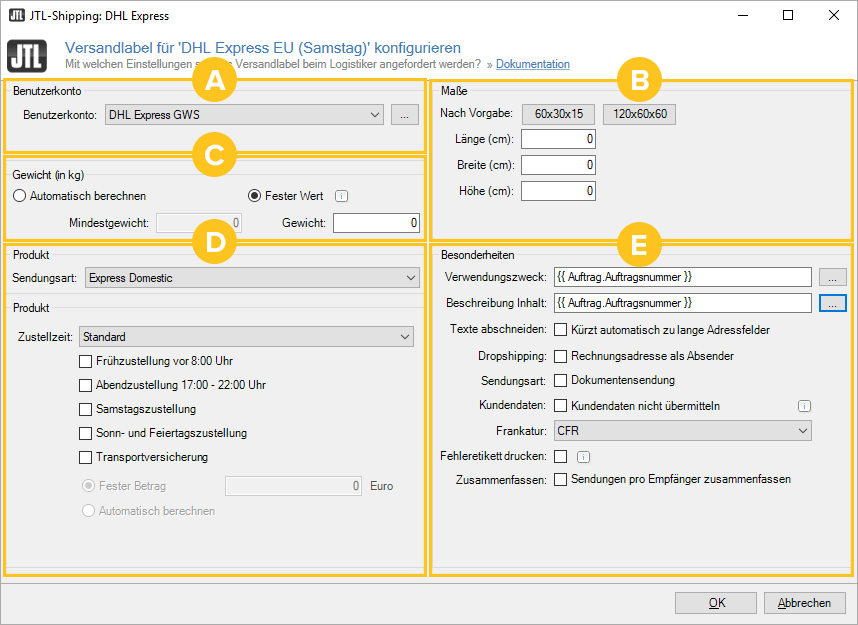Click the JTL logo icon
This screenshot has height=625, width=858.
27,56
